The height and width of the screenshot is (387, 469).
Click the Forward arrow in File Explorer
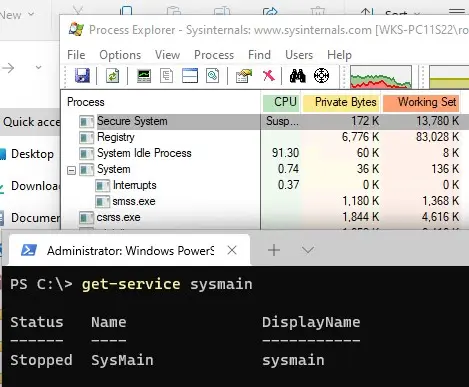[9, 68]
